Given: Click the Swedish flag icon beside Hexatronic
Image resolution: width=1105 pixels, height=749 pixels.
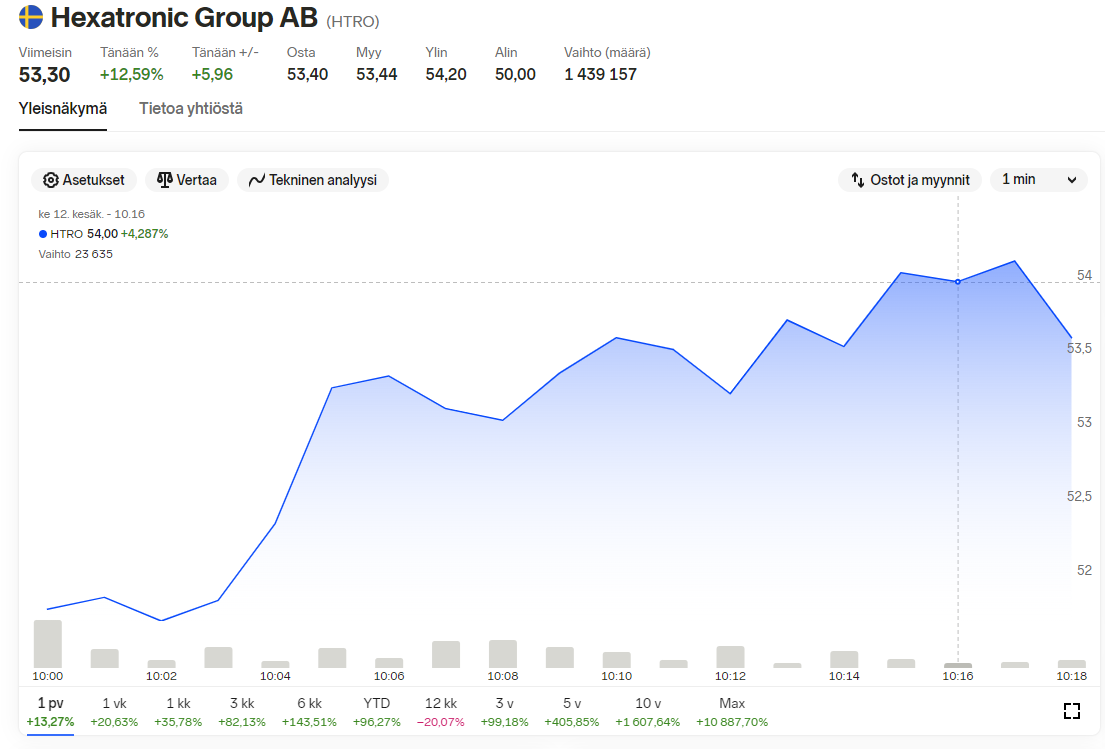Looking at the screenshot, I should (x=31, y=17).
